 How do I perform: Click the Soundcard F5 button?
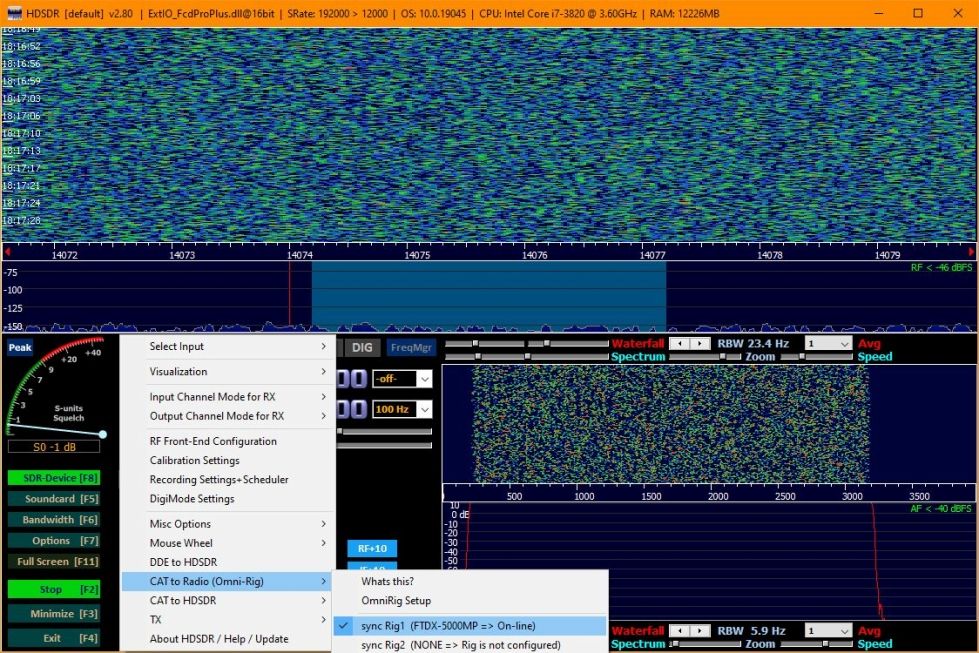pos(54,499)
